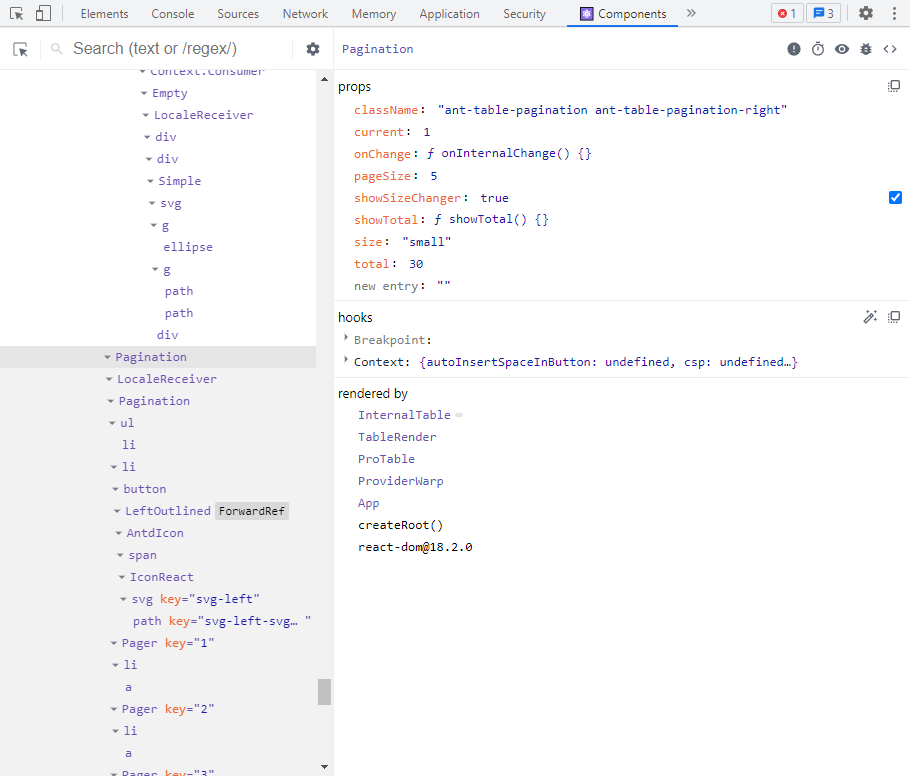This screenshot has height=776, width=910.
Task: Log component data to console bug icon
Action: [866, 49]
